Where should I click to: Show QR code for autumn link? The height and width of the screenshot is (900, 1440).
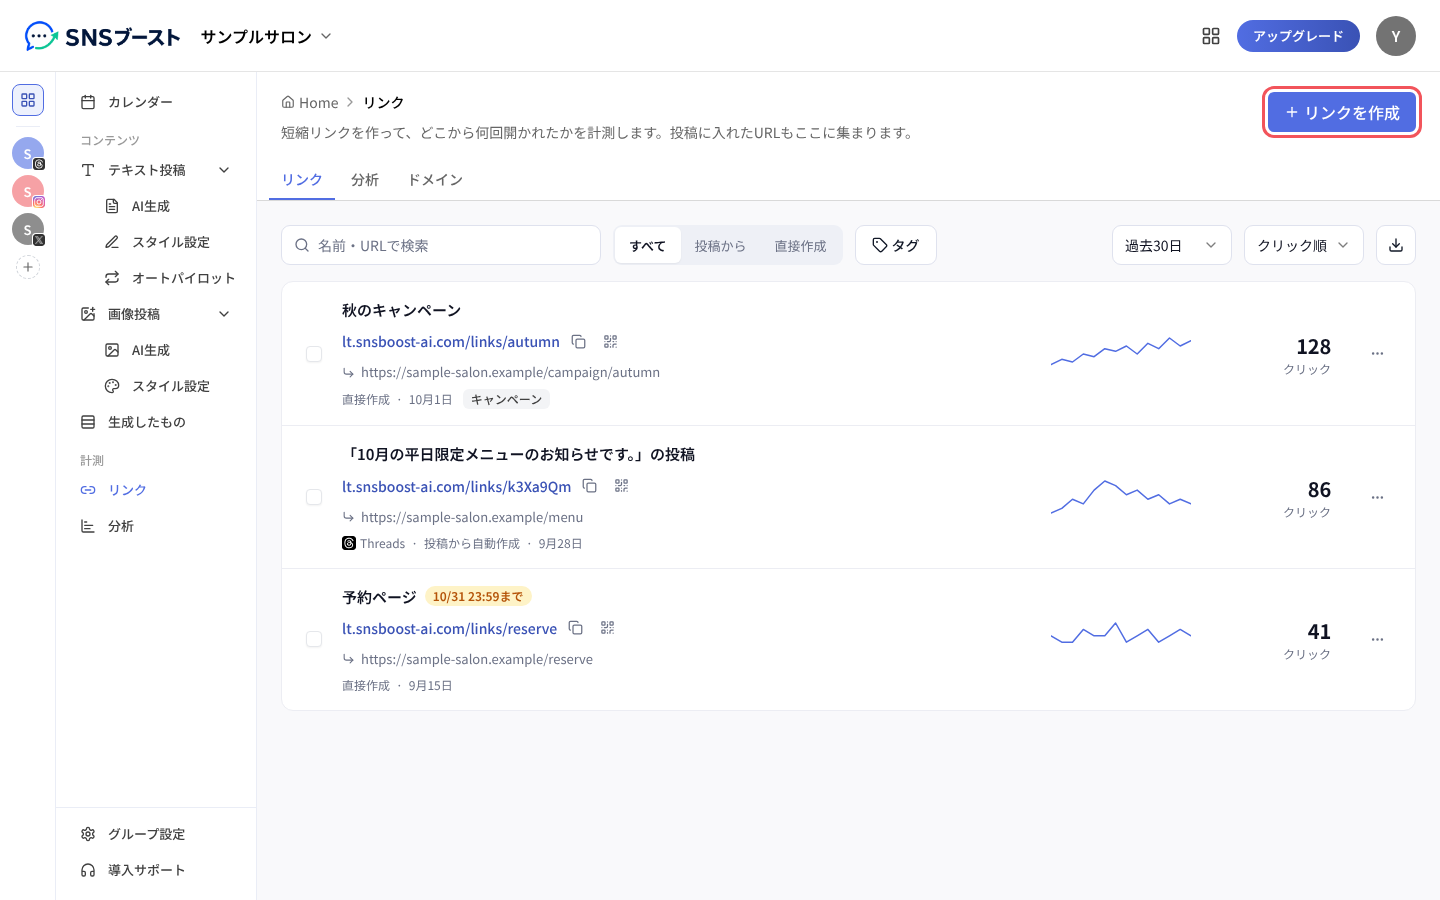pos(611,342)
